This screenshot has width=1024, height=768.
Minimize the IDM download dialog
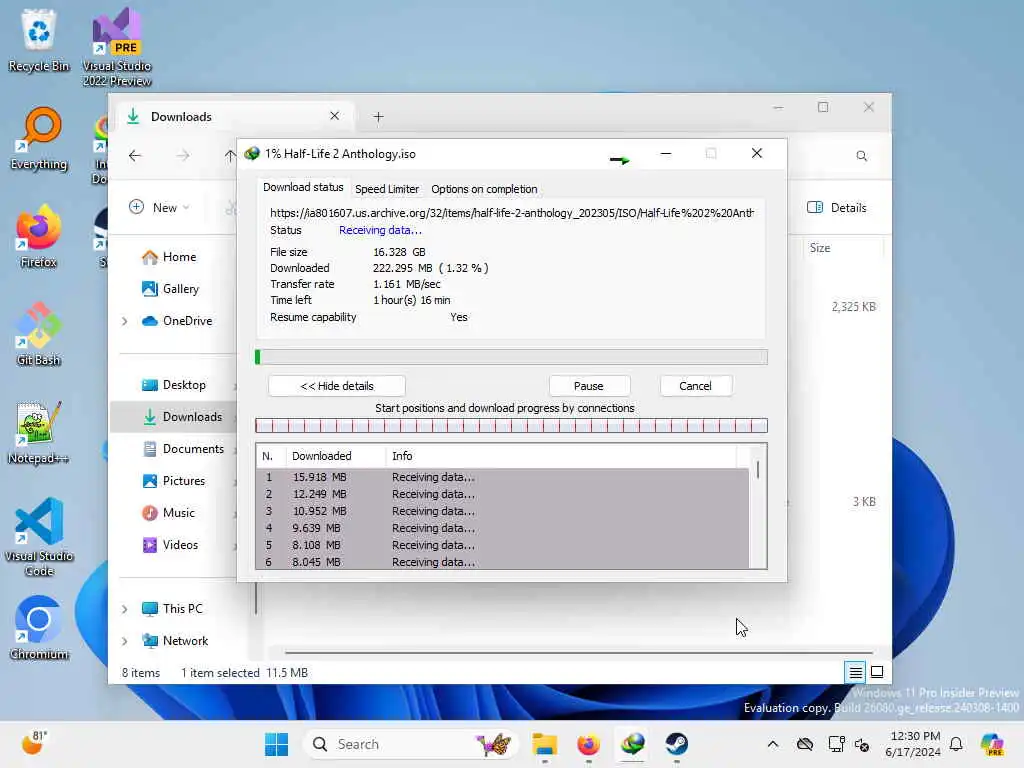(x=665, y=153)
